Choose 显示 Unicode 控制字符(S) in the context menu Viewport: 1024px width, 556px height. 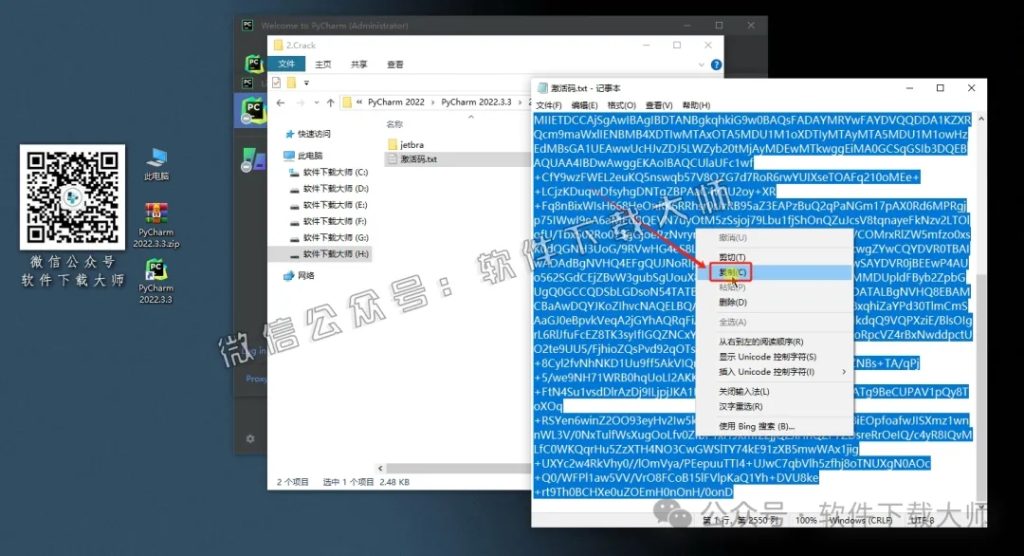coord(775,357)
